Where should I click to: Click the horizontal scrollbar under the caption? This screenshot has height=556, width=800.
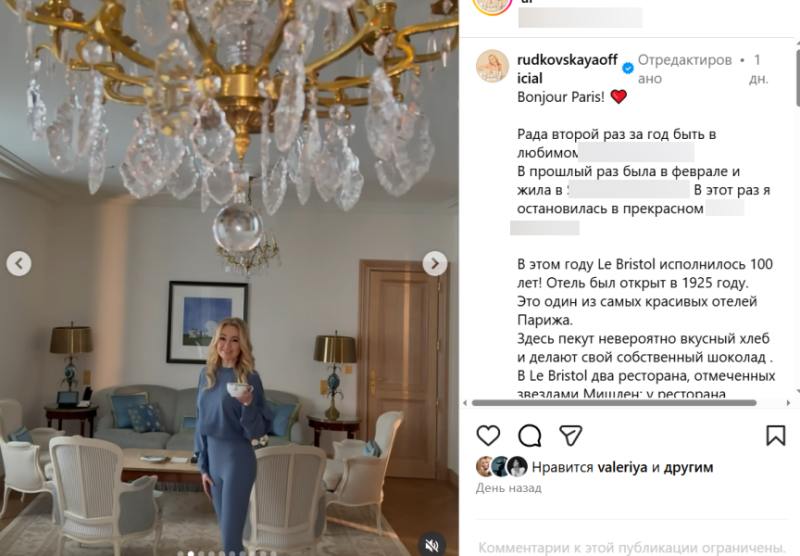[x=614, y=402]
